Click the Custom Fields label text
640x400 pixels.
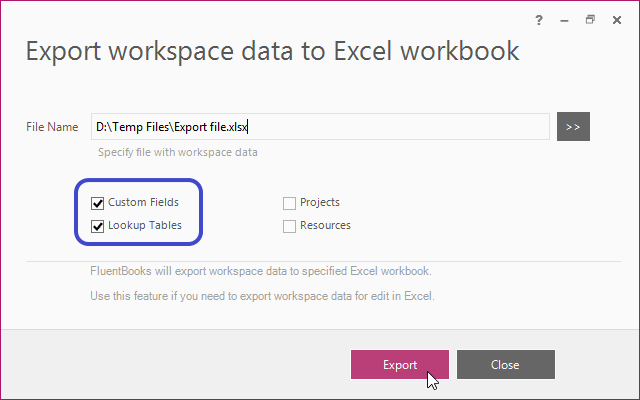pyautogui.click(x=143, y=202)
